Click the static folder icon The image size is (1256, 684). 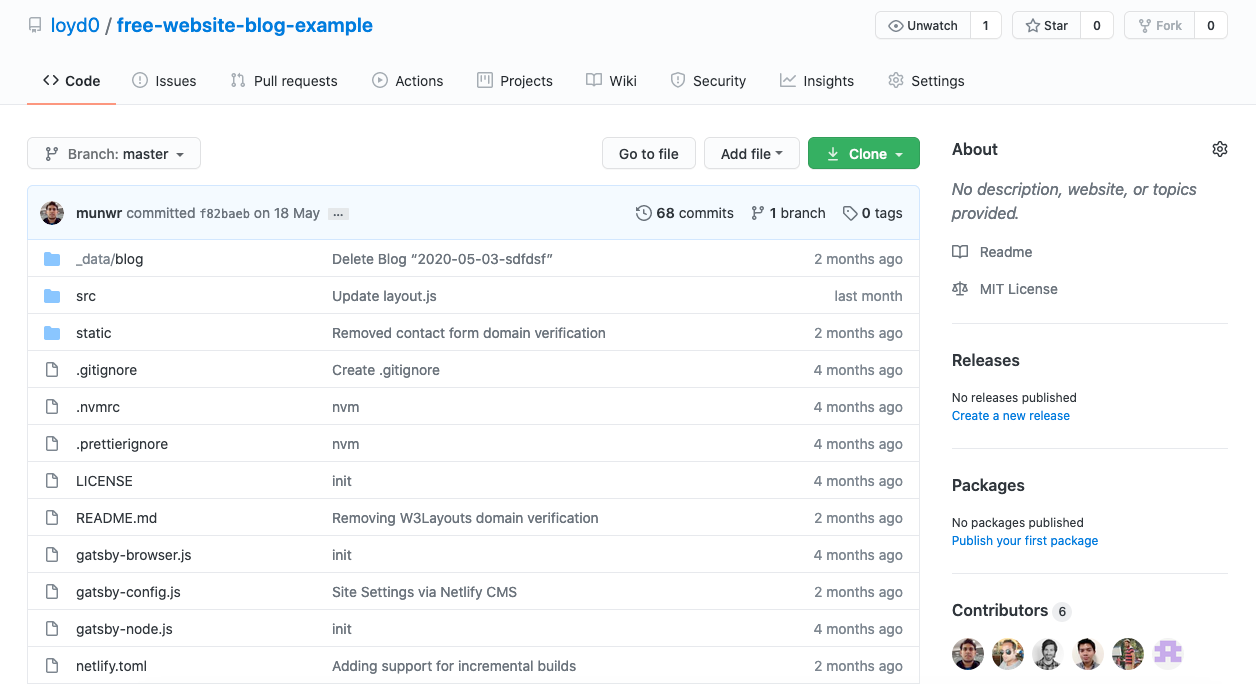point(52,333)
